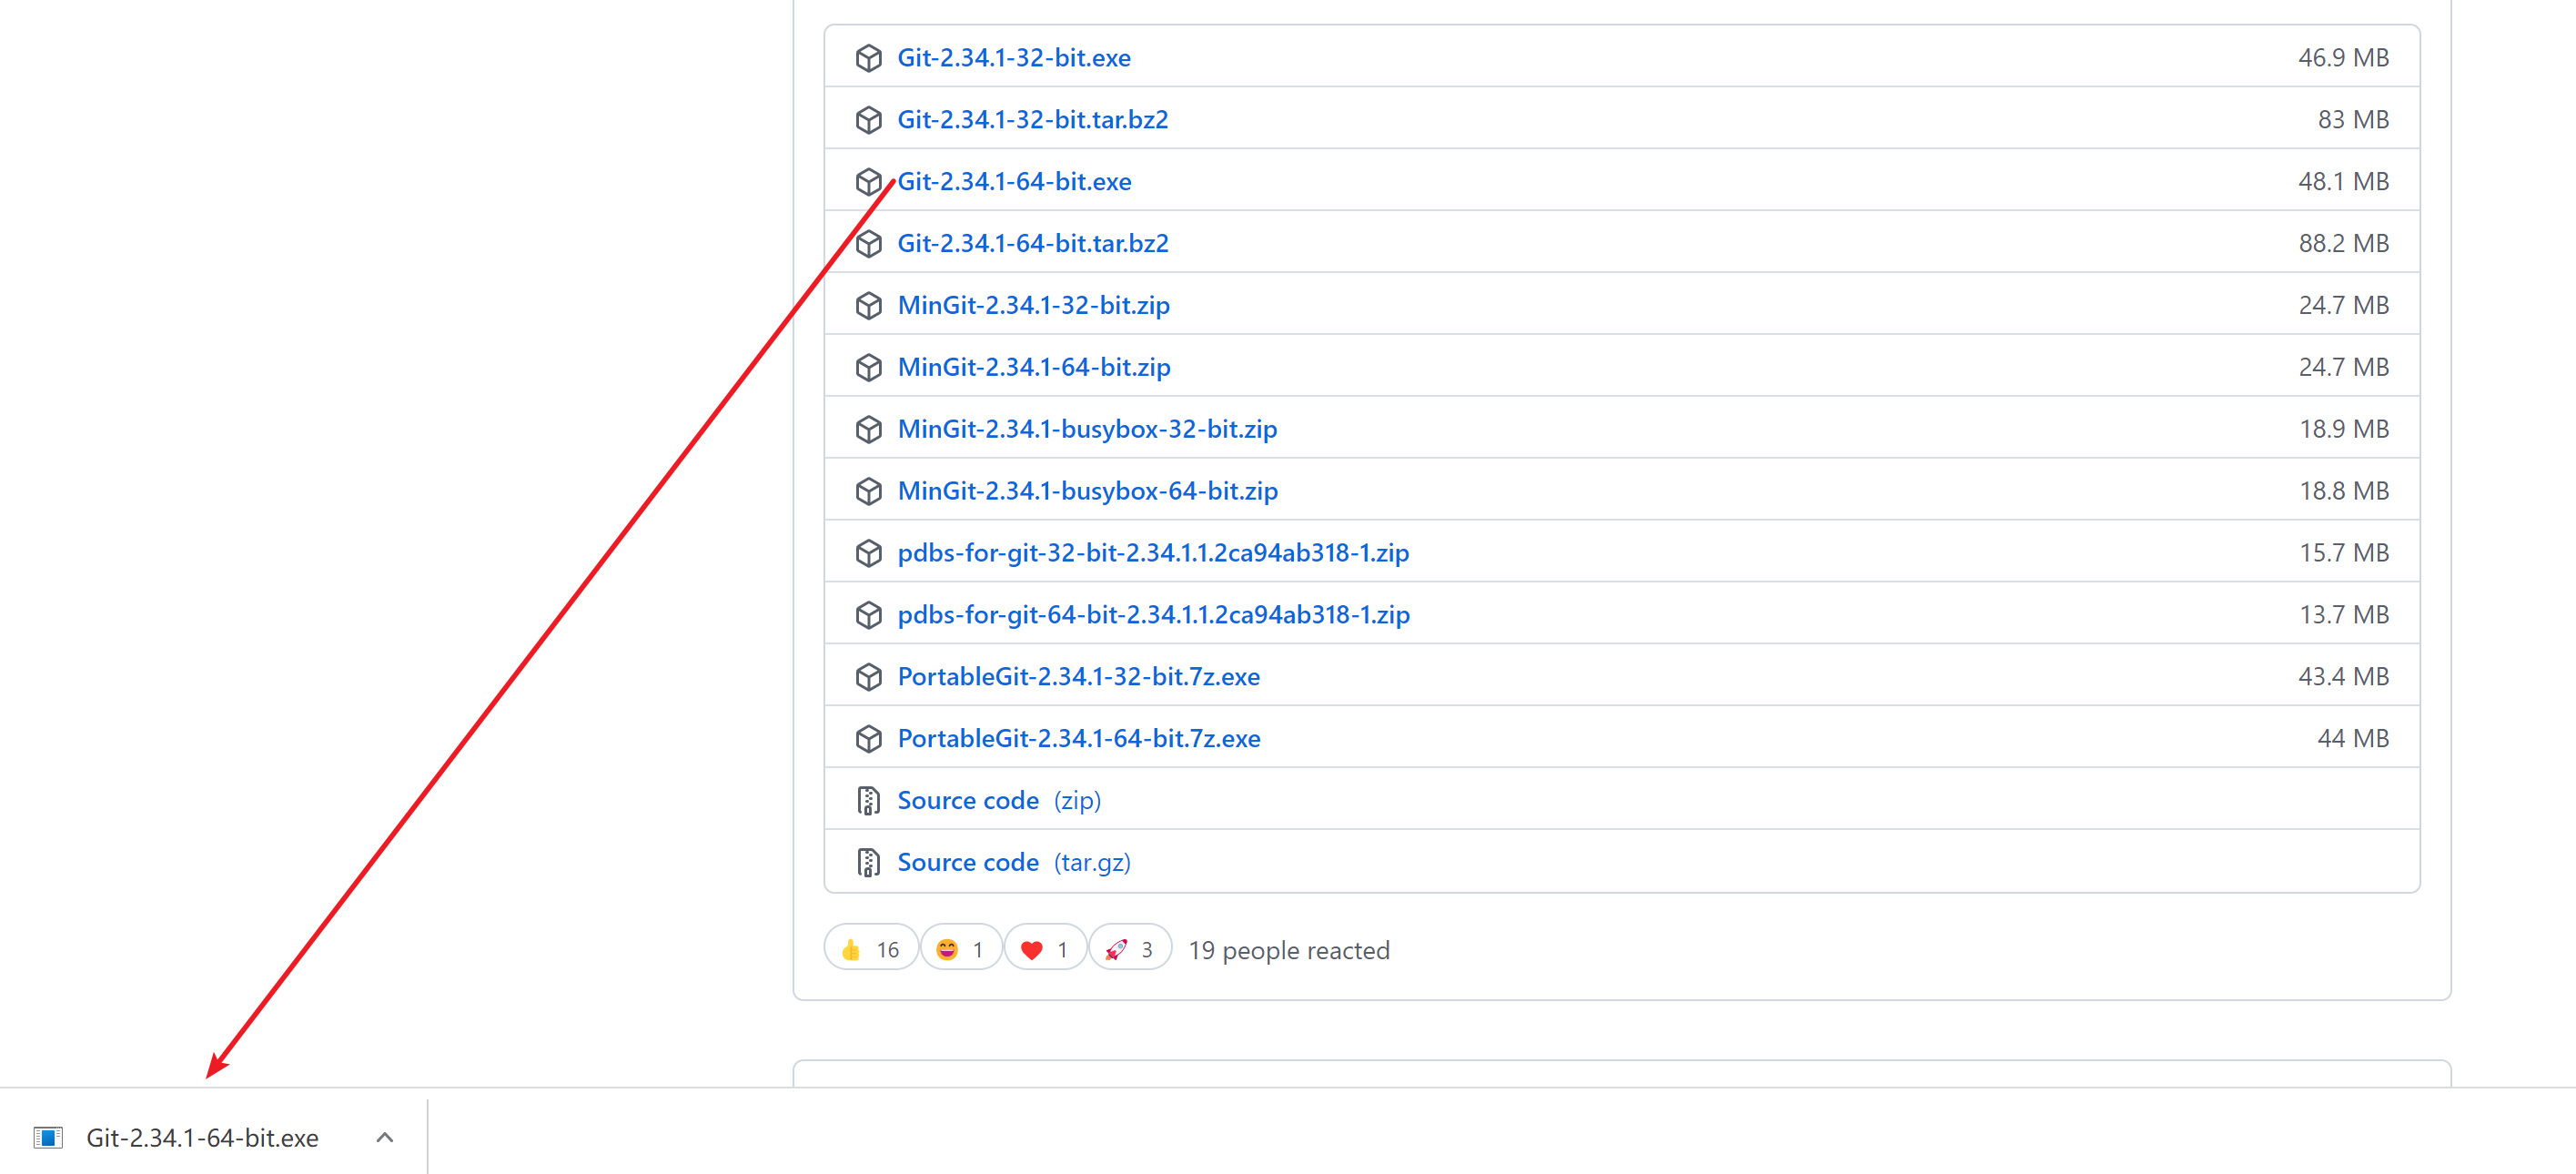Toggle the heart reaction
This screenshot has height=1174, width=2576.
point(1045,949)
